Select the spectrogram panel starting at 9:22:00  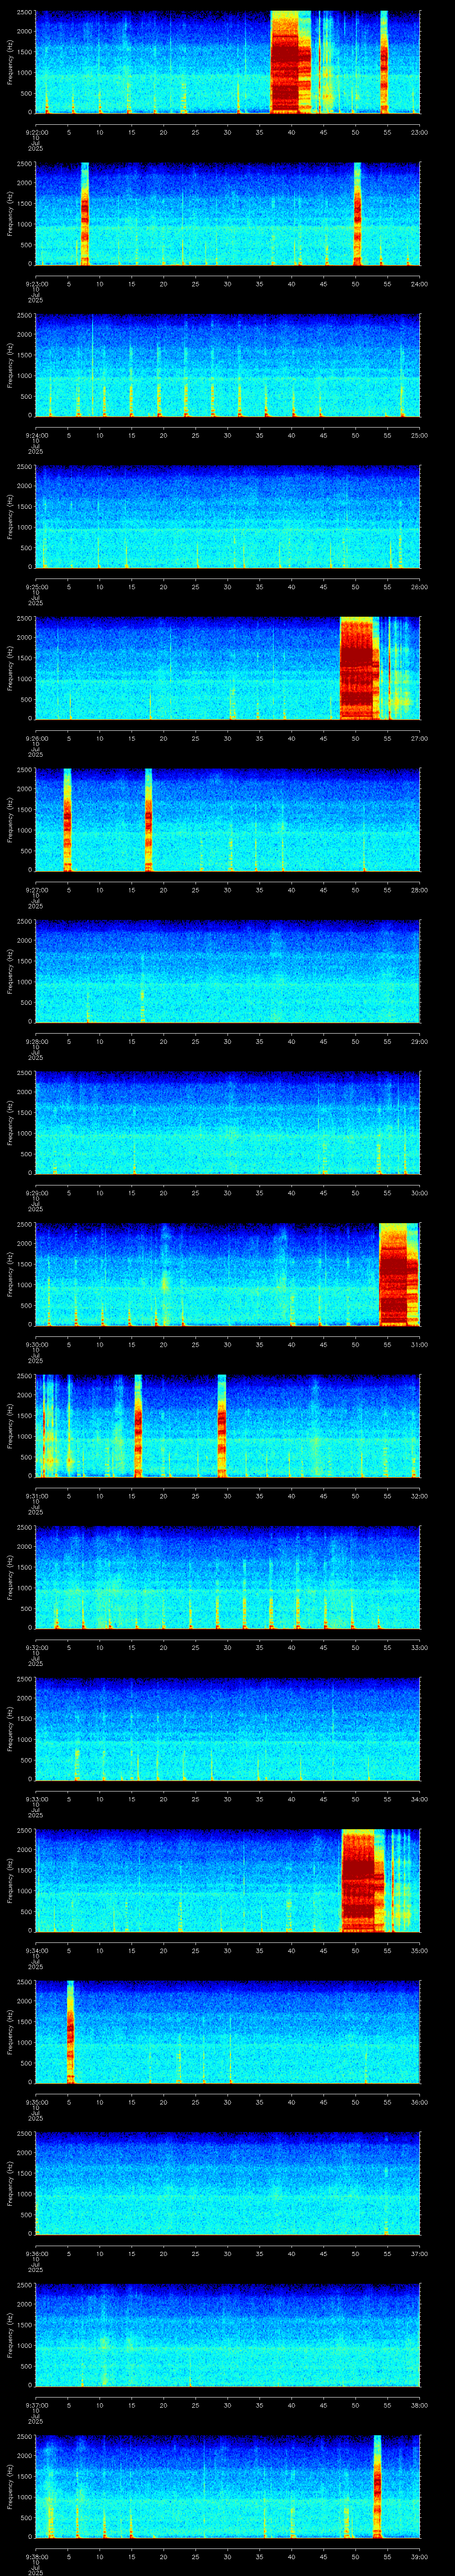tap(228, 62)
